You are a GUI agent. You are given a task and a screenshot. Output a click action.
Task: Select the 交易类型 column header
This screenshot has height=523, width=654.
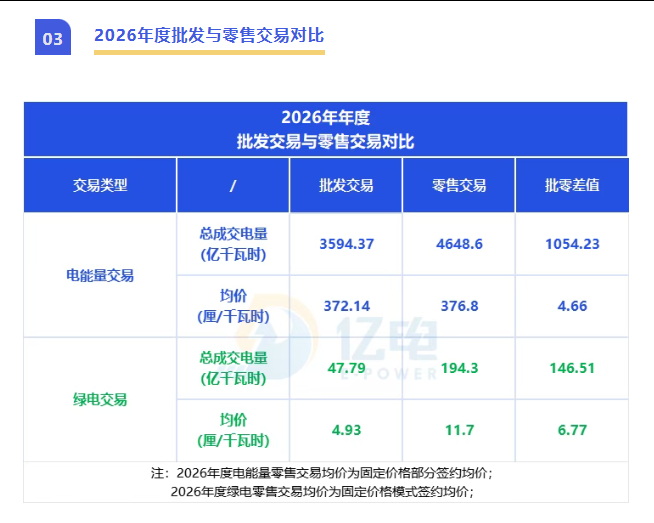(x=100, y=185)
